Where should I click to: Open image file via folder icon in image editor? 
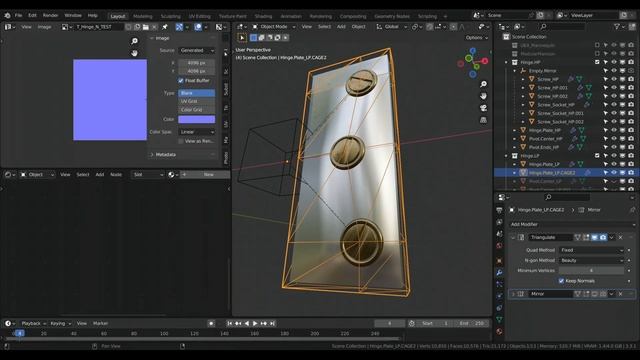[x=146, y=27]
